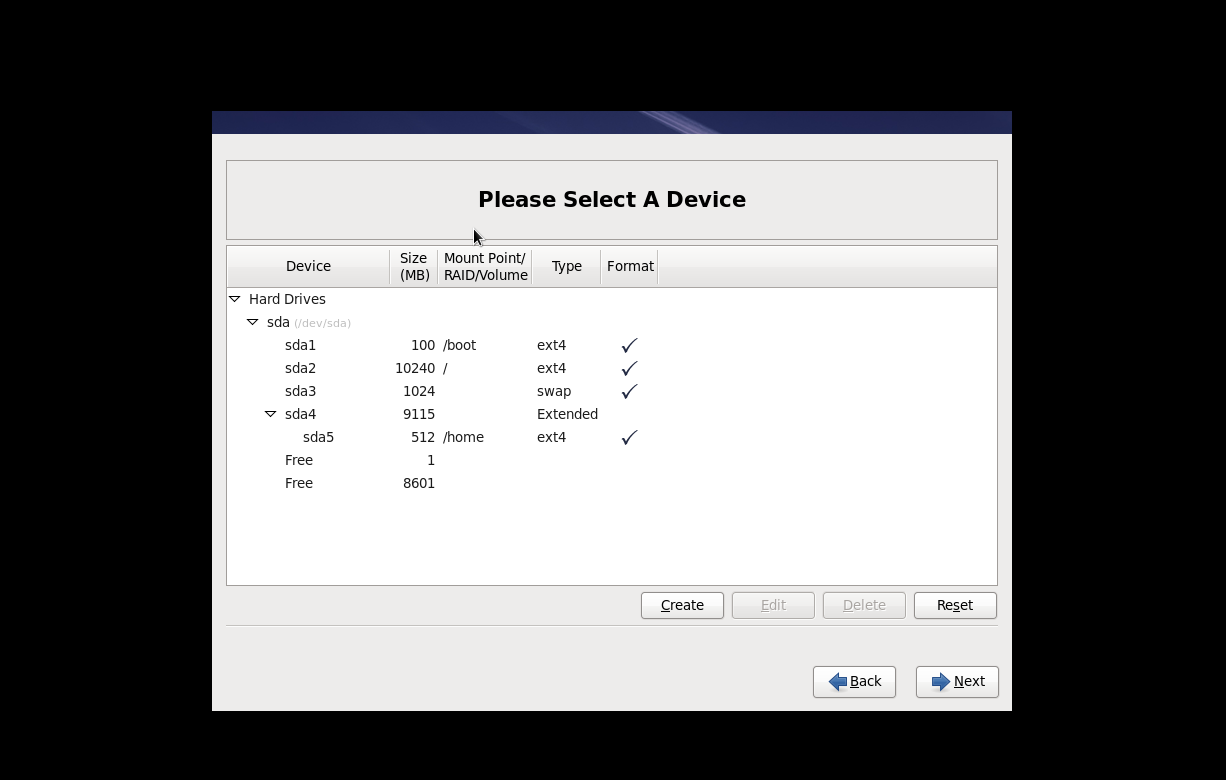Screen dimensions: 1226x780
Task: Select the 8601 MB Free space row
Action: 612,483
